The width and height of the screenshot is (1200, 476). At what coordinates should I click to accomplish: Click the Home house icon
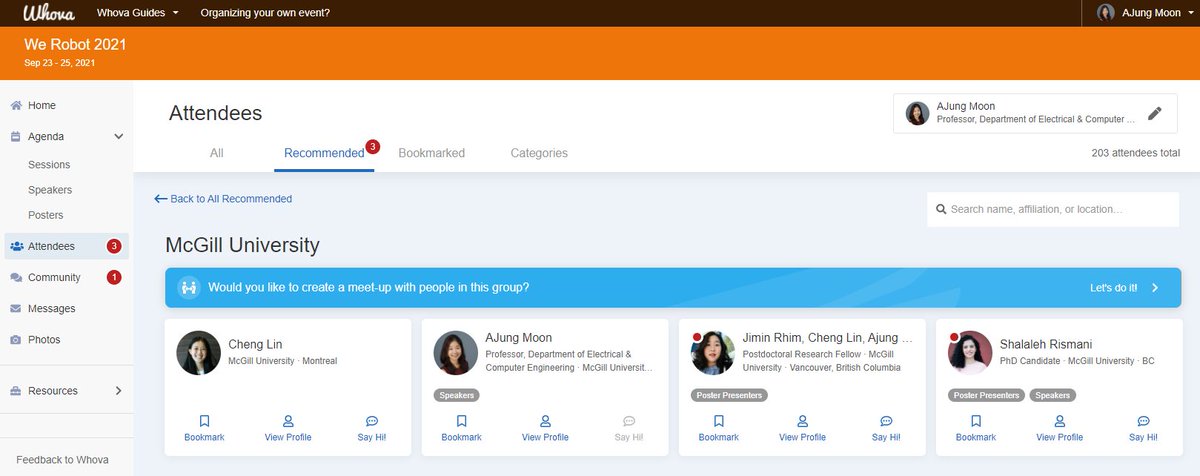[x=16, y=105]
